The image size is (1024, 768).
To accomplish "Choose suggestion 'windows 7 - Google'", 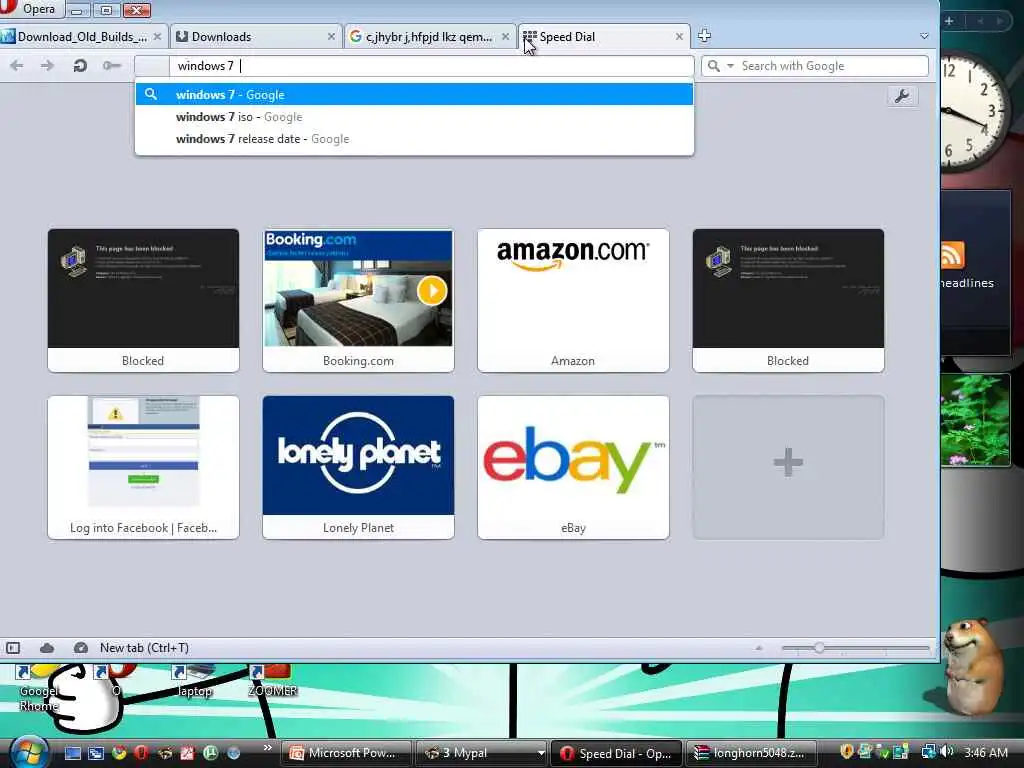I will point(414,95).
